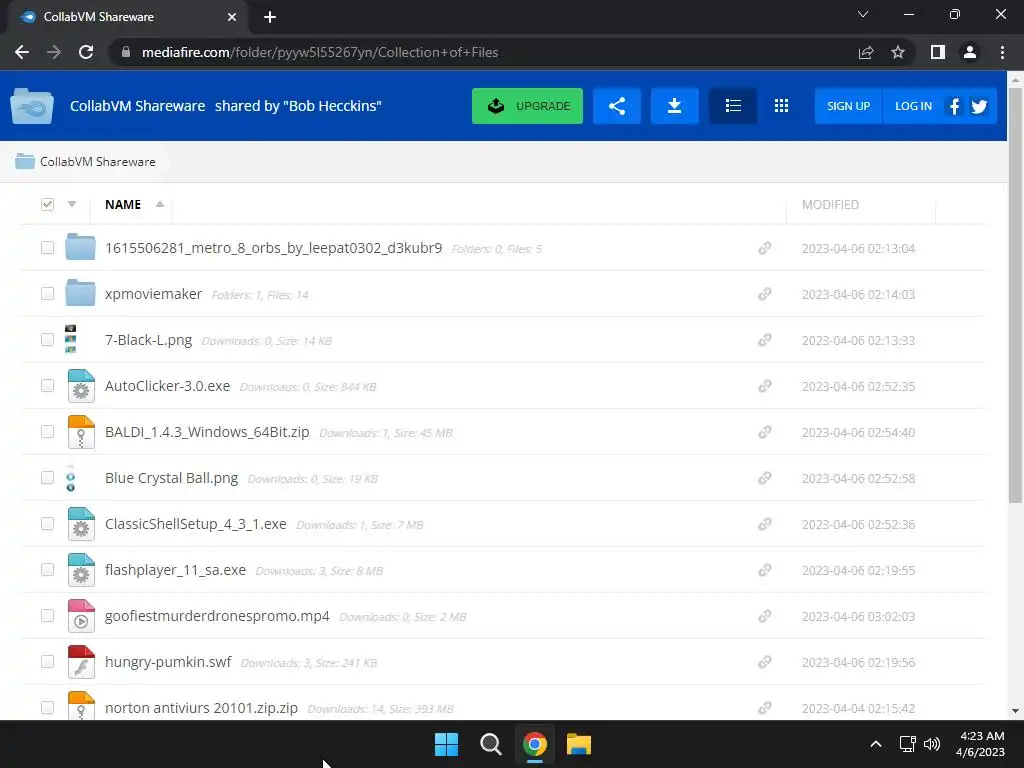Copy link for flashplayer_11_sa.exe
The height and width of the screenshot is (768, 1024).
coord(765,570)
